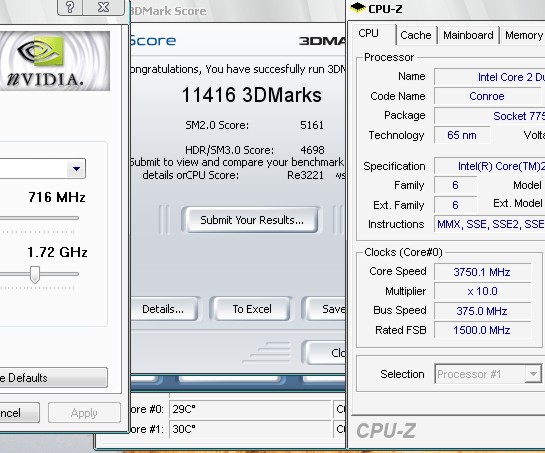Click the NVIDIA logo image
545x453 pixels.
(55, 61)
